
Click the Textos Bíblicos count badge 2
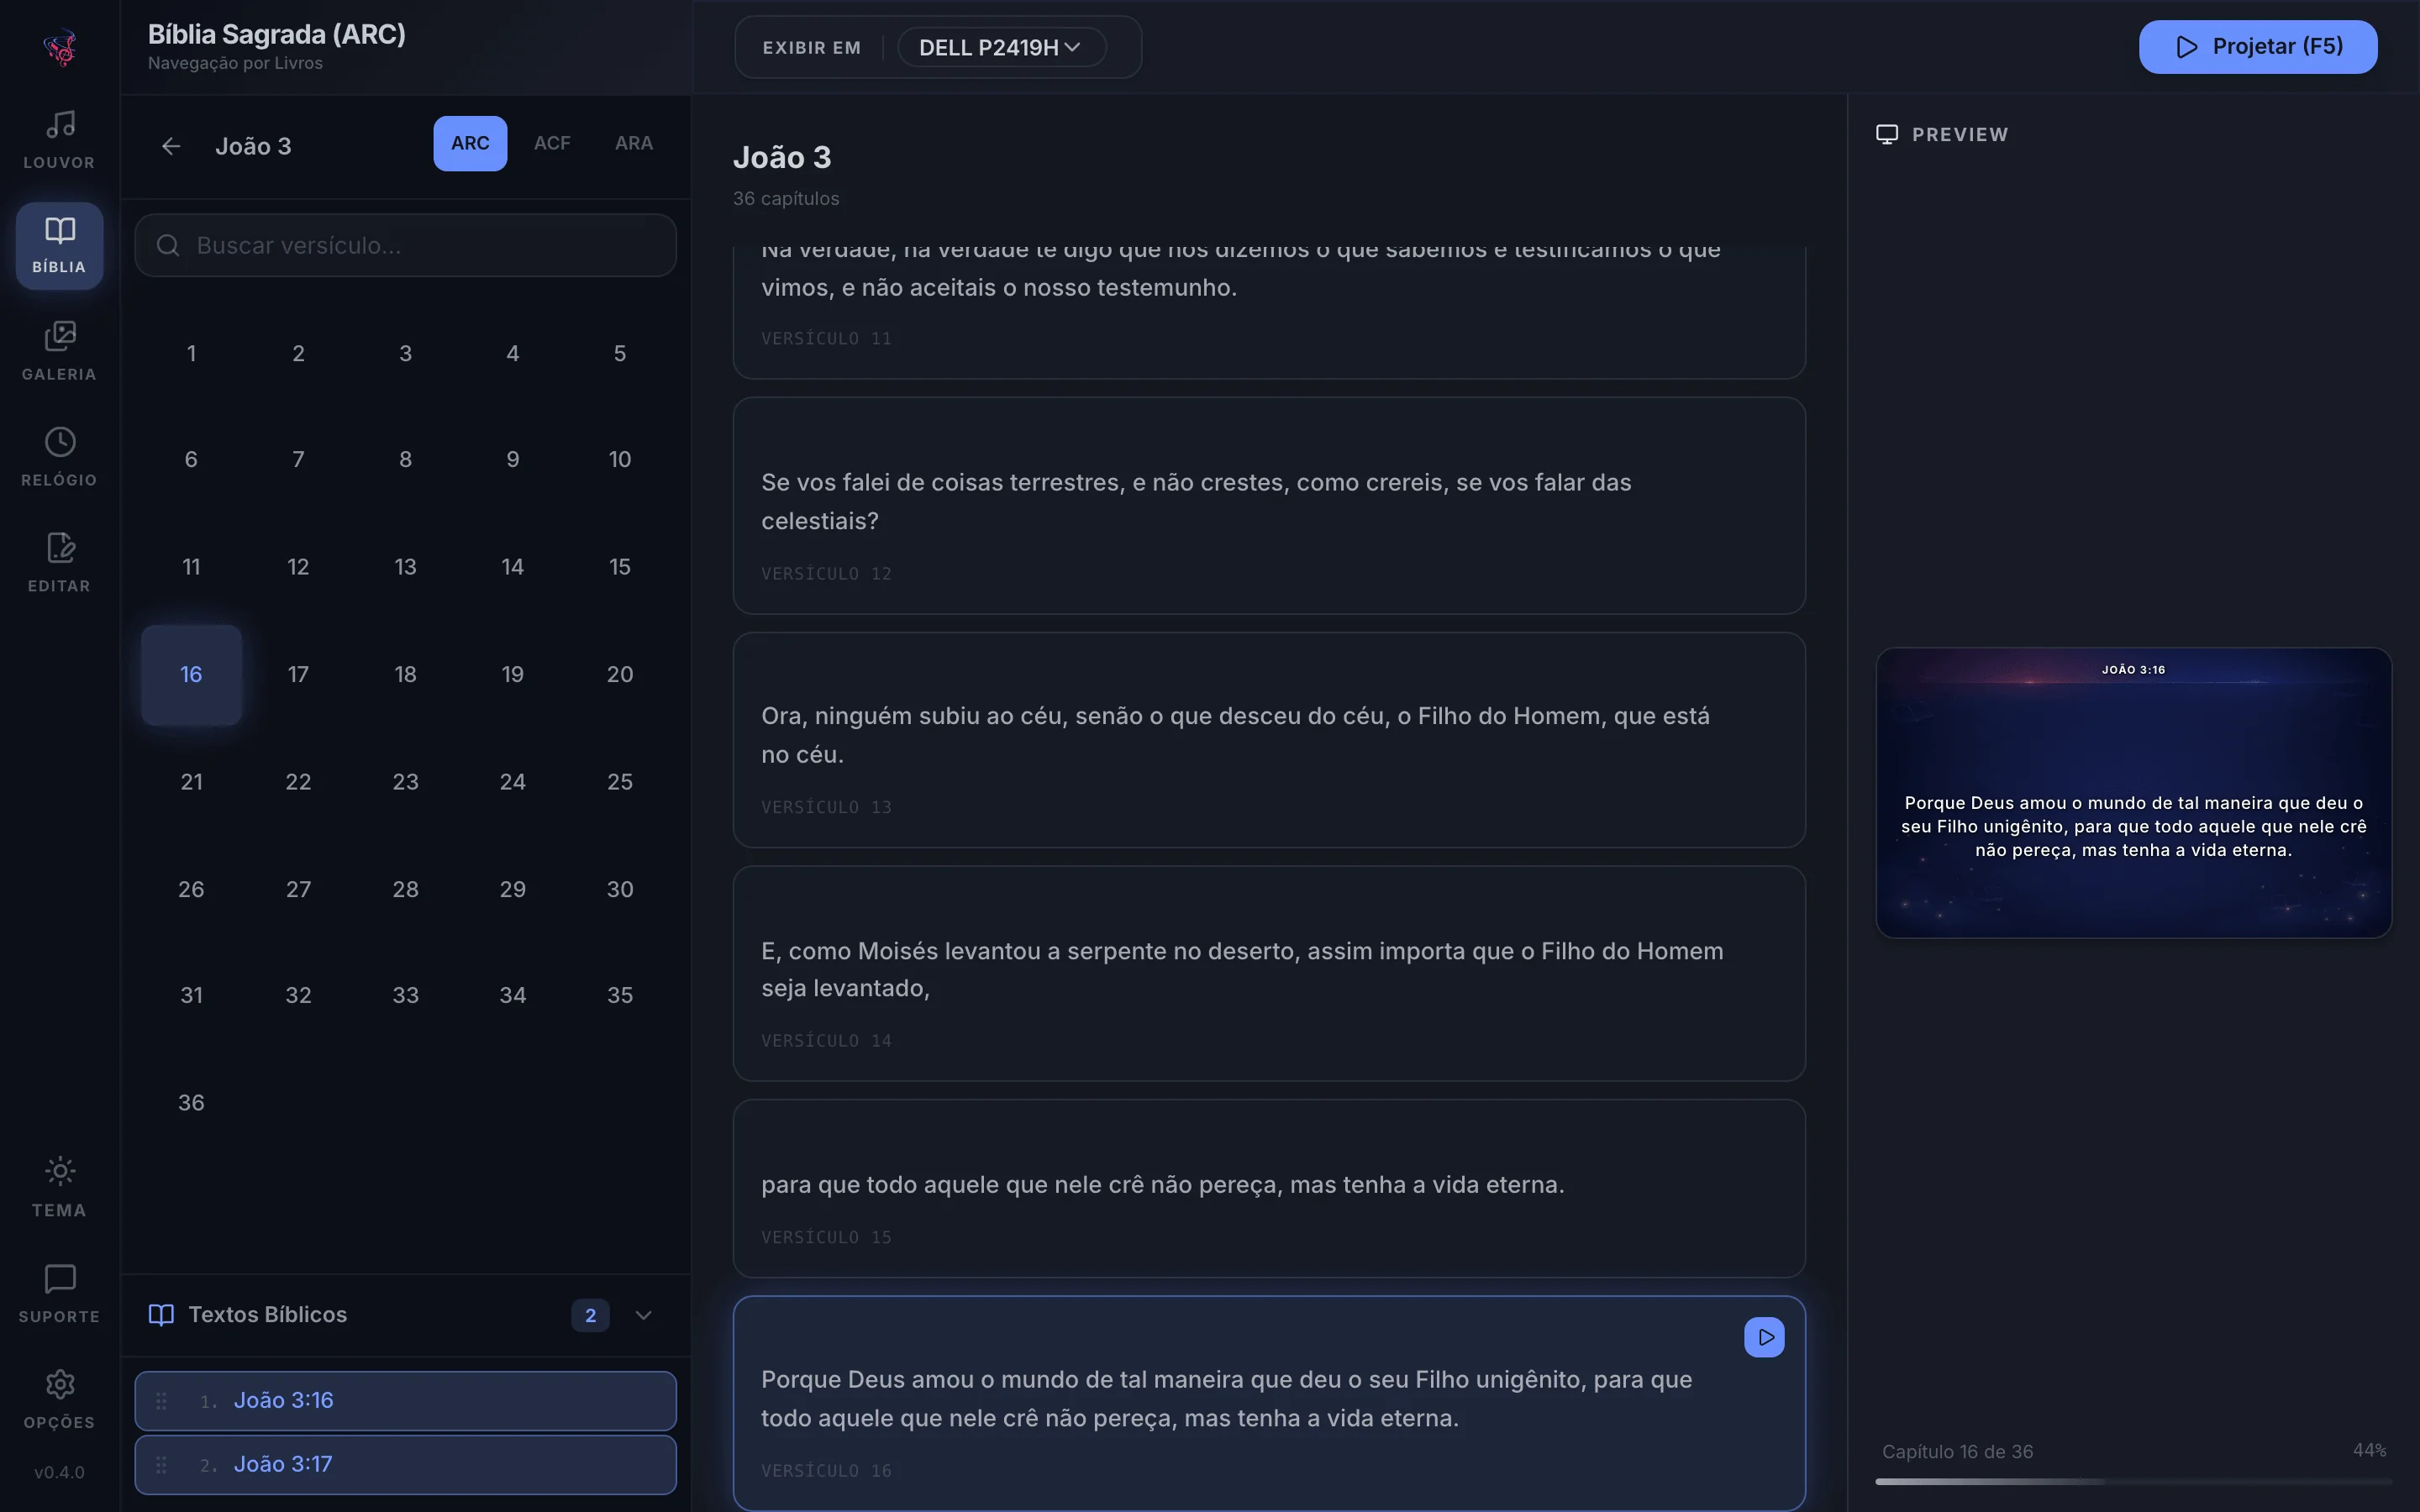pos(590,1315)
